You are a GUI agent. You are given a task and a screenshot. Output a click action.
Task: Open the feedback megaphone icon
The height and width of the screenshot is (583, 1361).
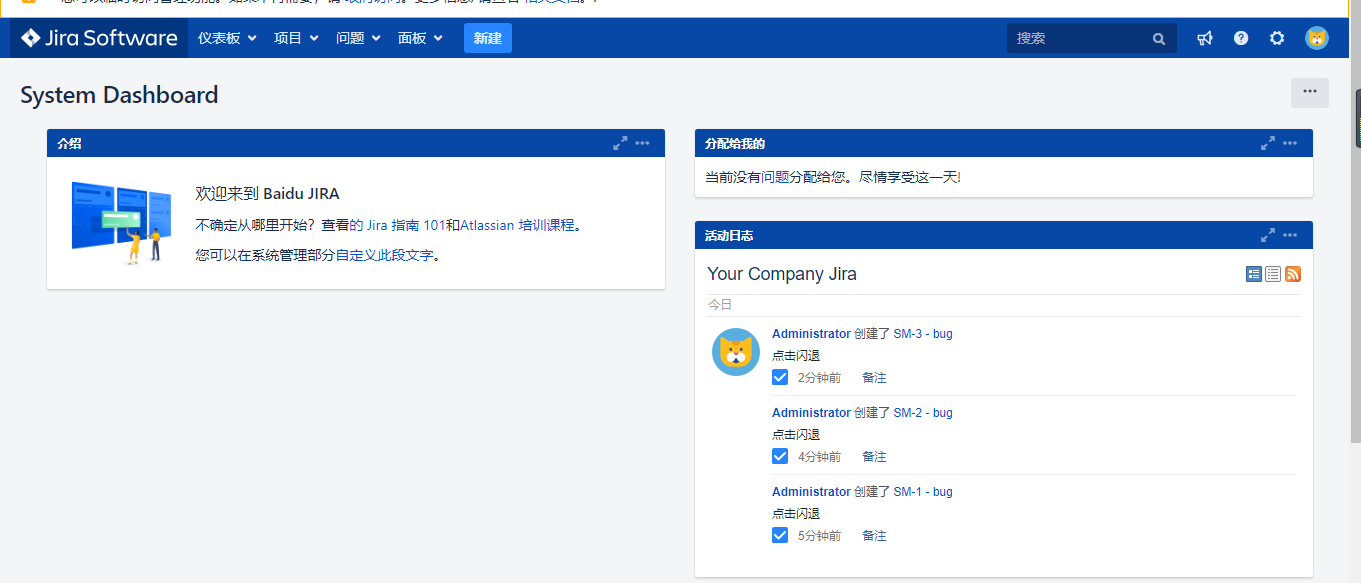pyautogui.click(x=1205, y=38)
